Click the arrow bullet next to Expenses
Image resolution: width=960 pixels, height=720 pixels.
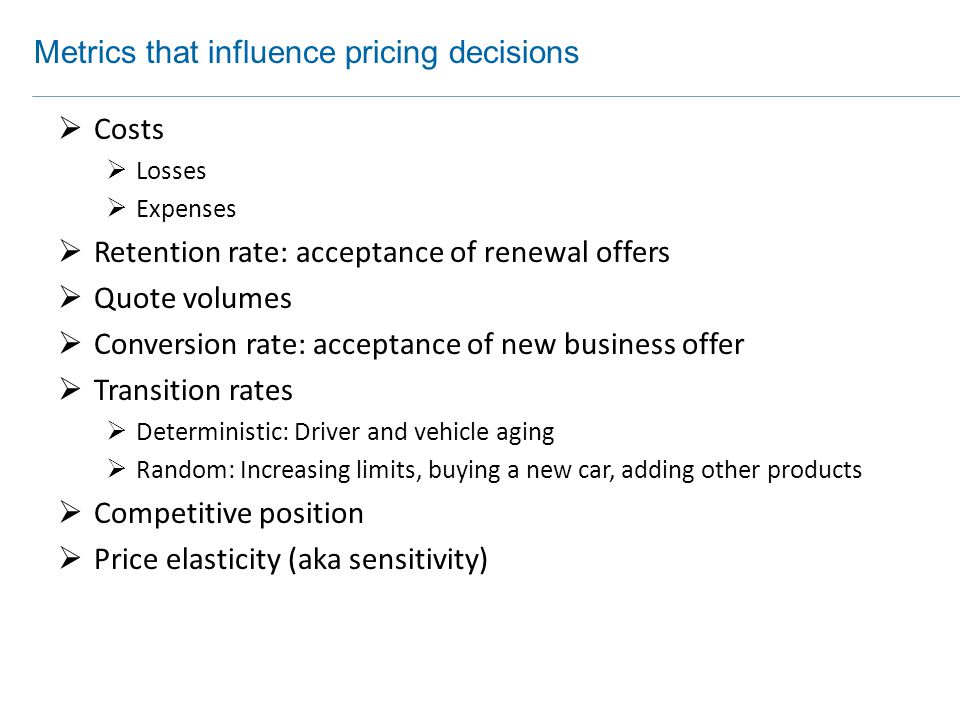click(116, 208)
